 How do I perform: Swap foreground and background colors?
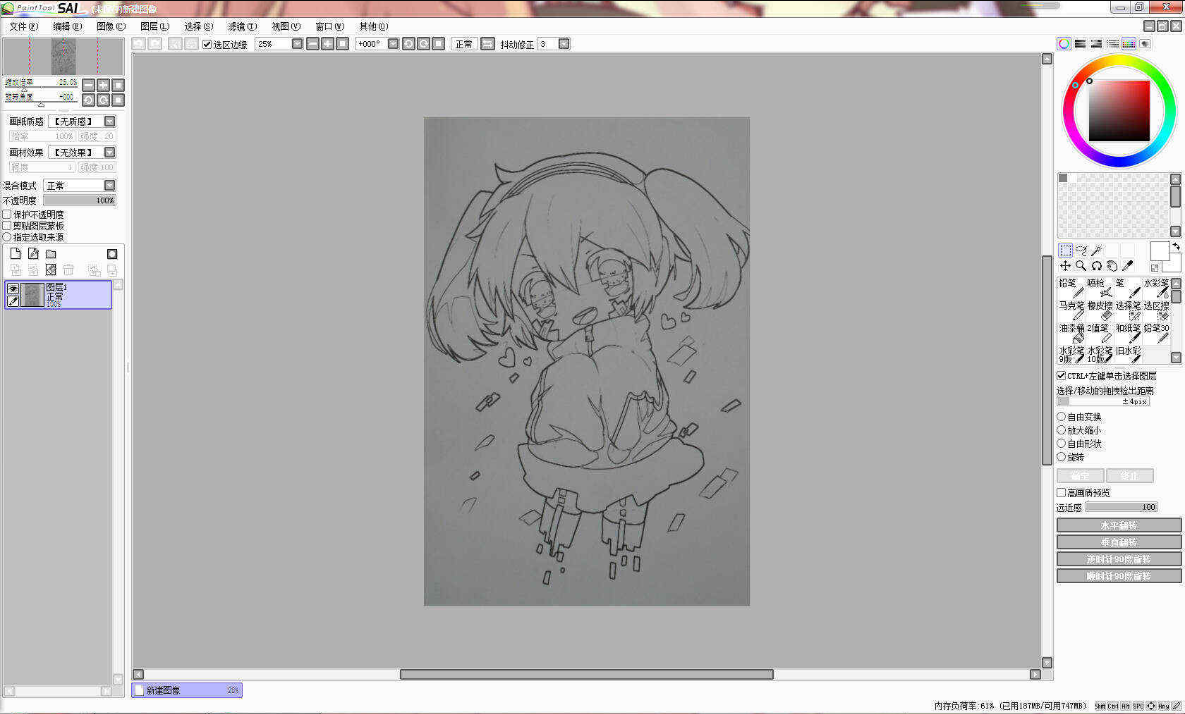point(1176,246)
